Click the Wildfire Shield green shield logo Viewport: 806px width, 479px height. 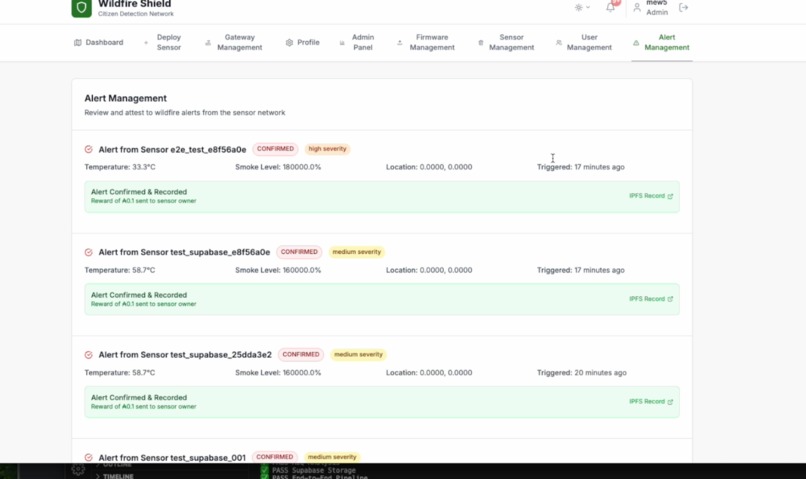(81, 8)
